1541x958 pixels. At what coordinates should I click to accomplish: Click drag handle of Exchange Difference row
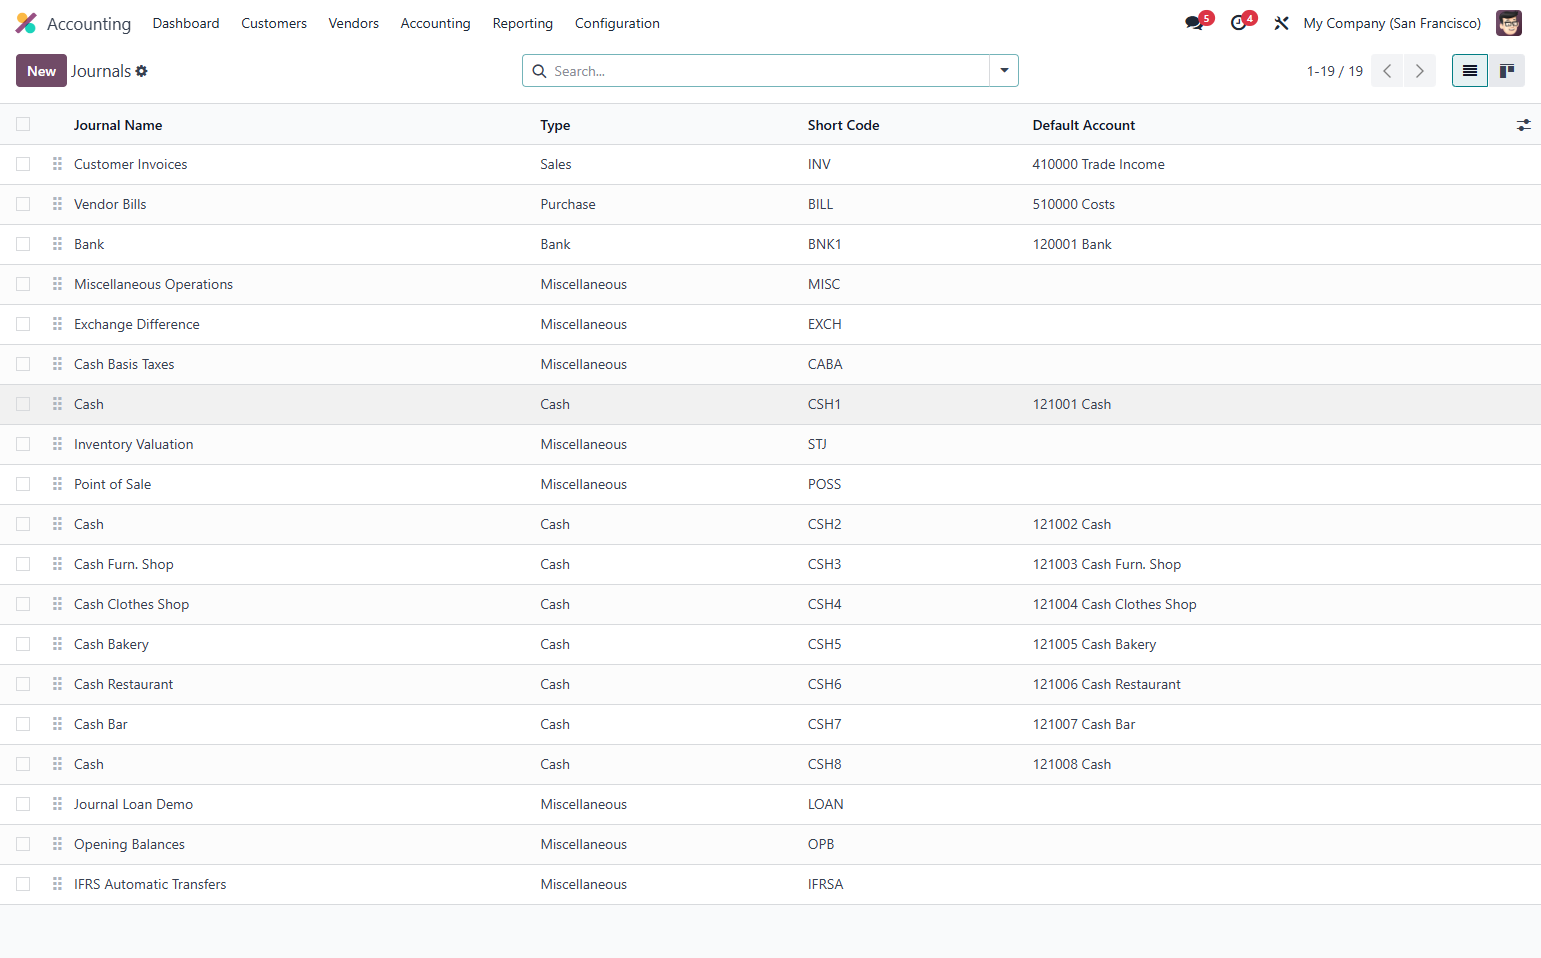click(x=58, y=324)
